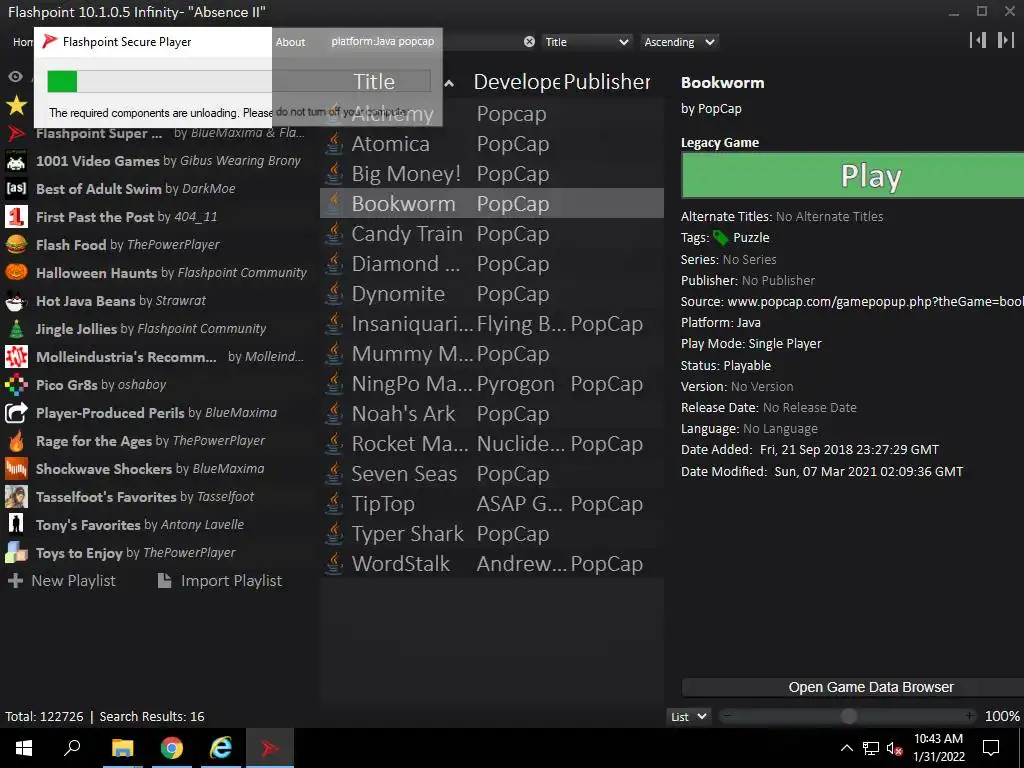
Task: Click the Java icon beside Atomica
Action: tap(334, 144)
